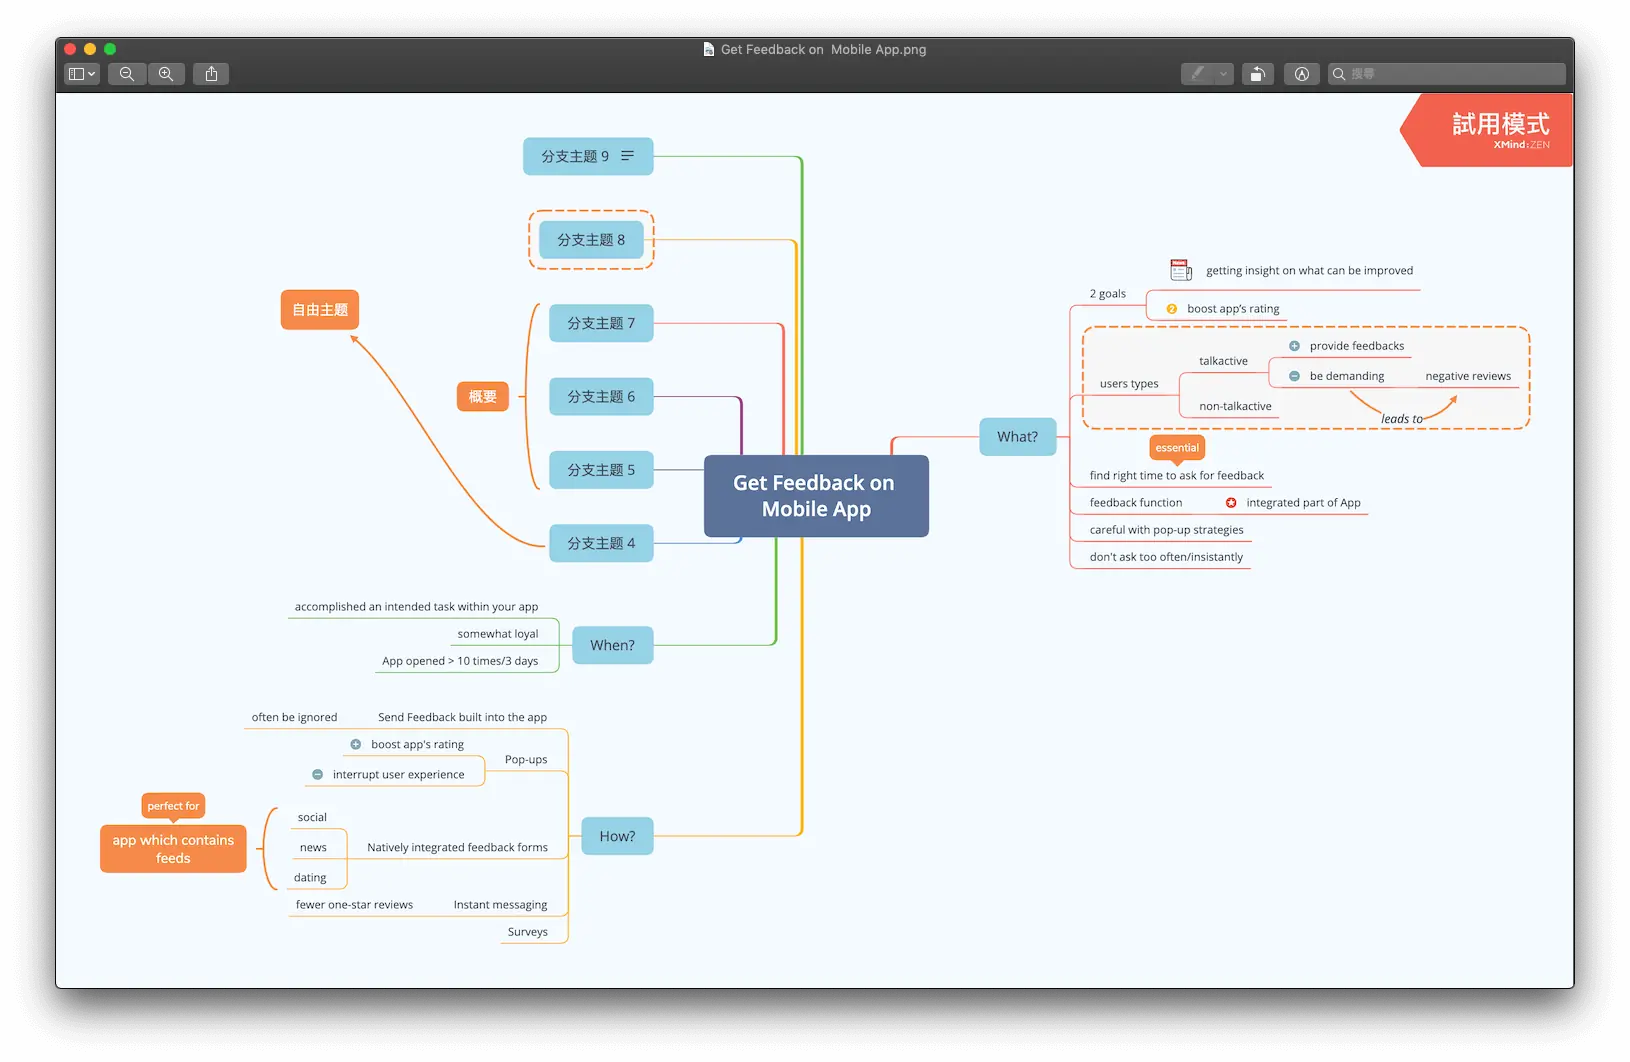Screen dimensions: 1630x1062
Task: Select the How? branch node
Action: click(617, 836)
